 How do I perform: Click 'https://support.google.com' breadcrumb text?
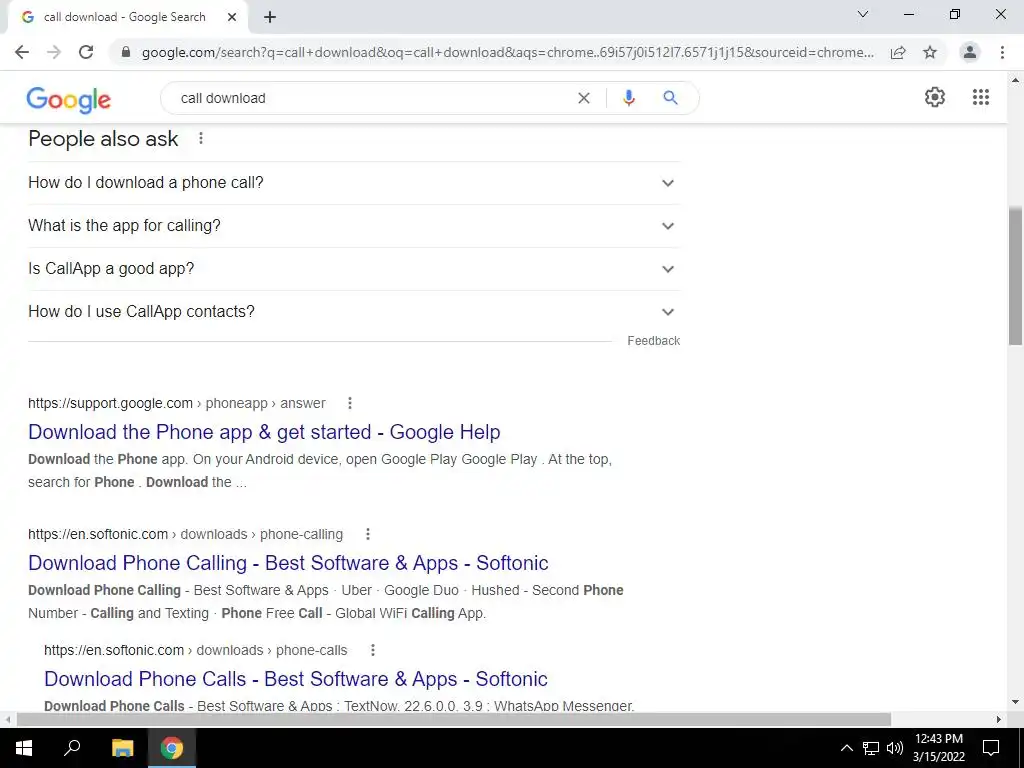tap(110, 404)
